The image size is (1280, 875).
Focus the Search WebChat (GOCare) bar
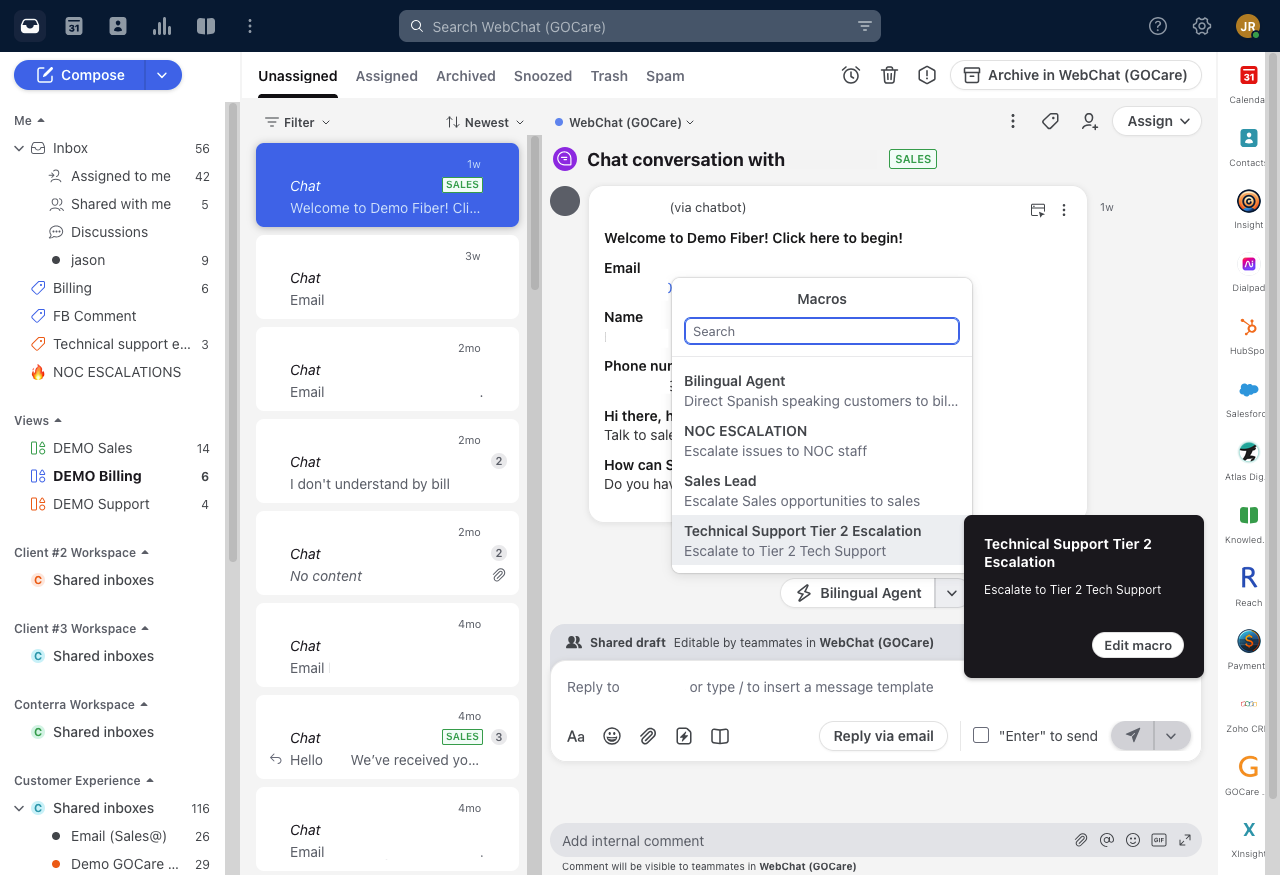(640, 27)
